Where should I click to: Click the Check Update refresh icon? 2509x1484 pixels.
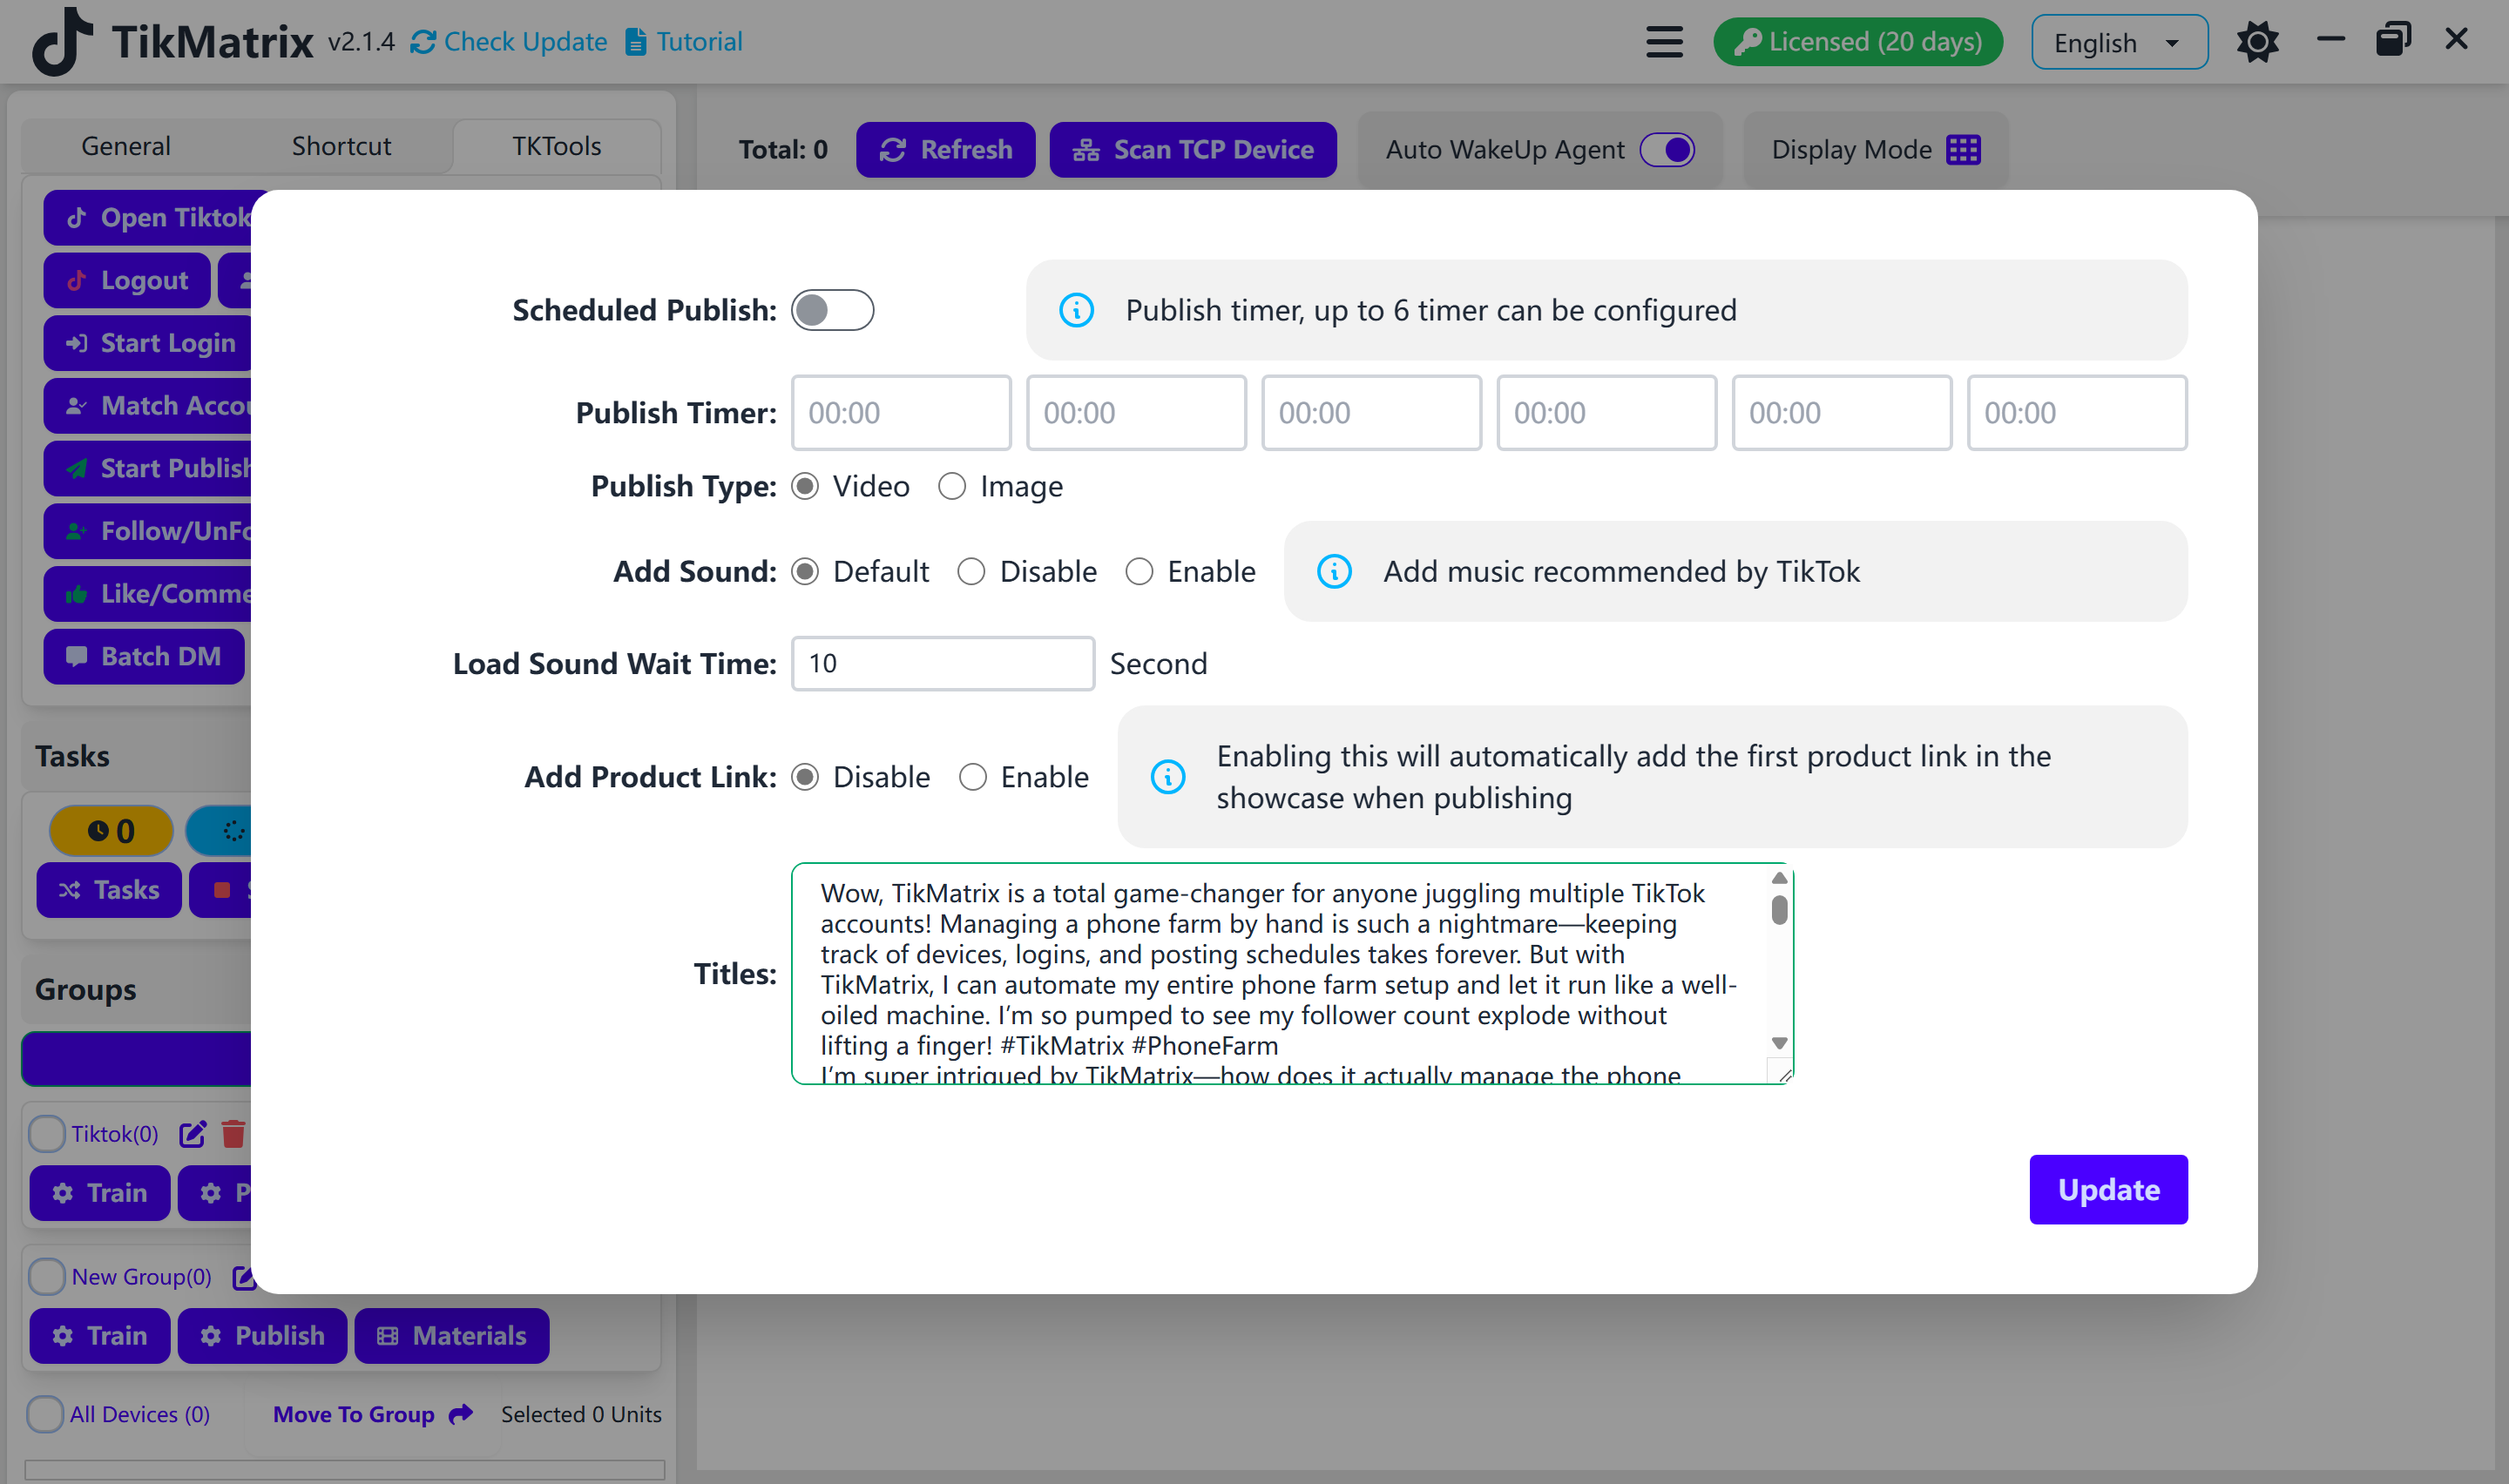(x=423, y=42)
